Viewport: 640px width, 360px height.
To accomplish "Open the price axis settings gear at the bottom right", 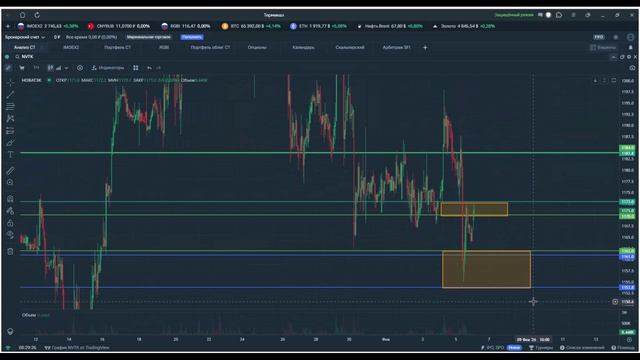I will point(629,340).
